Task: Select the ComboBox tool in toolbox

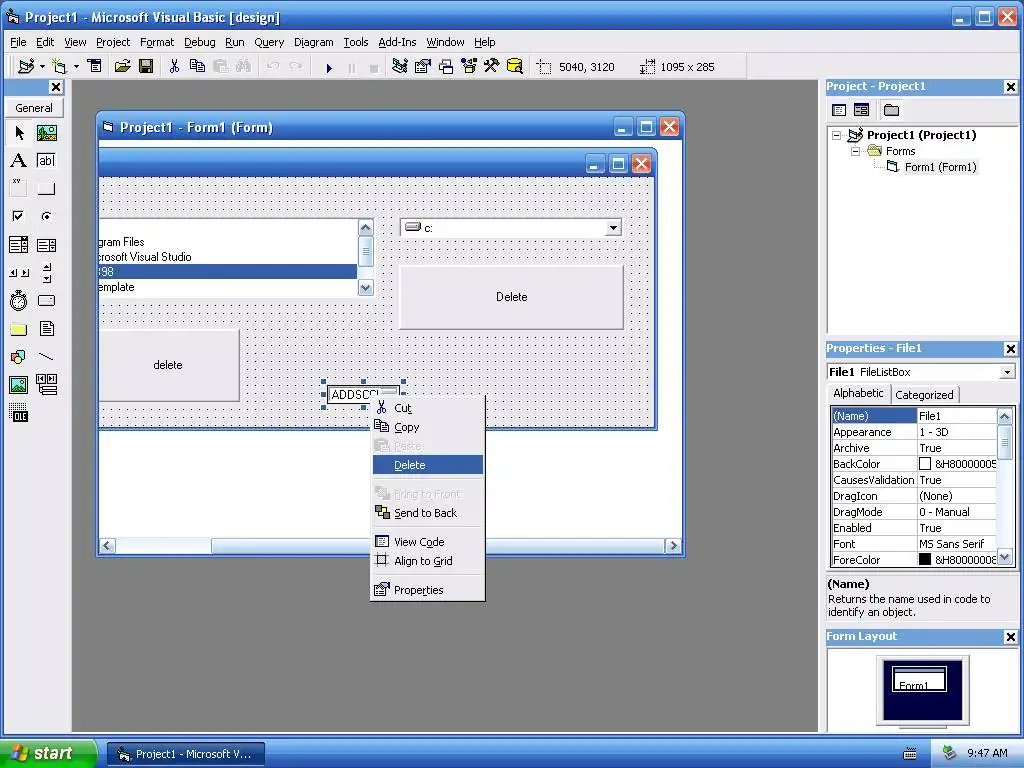Action: pyautogui.click(x=19, y=245)
